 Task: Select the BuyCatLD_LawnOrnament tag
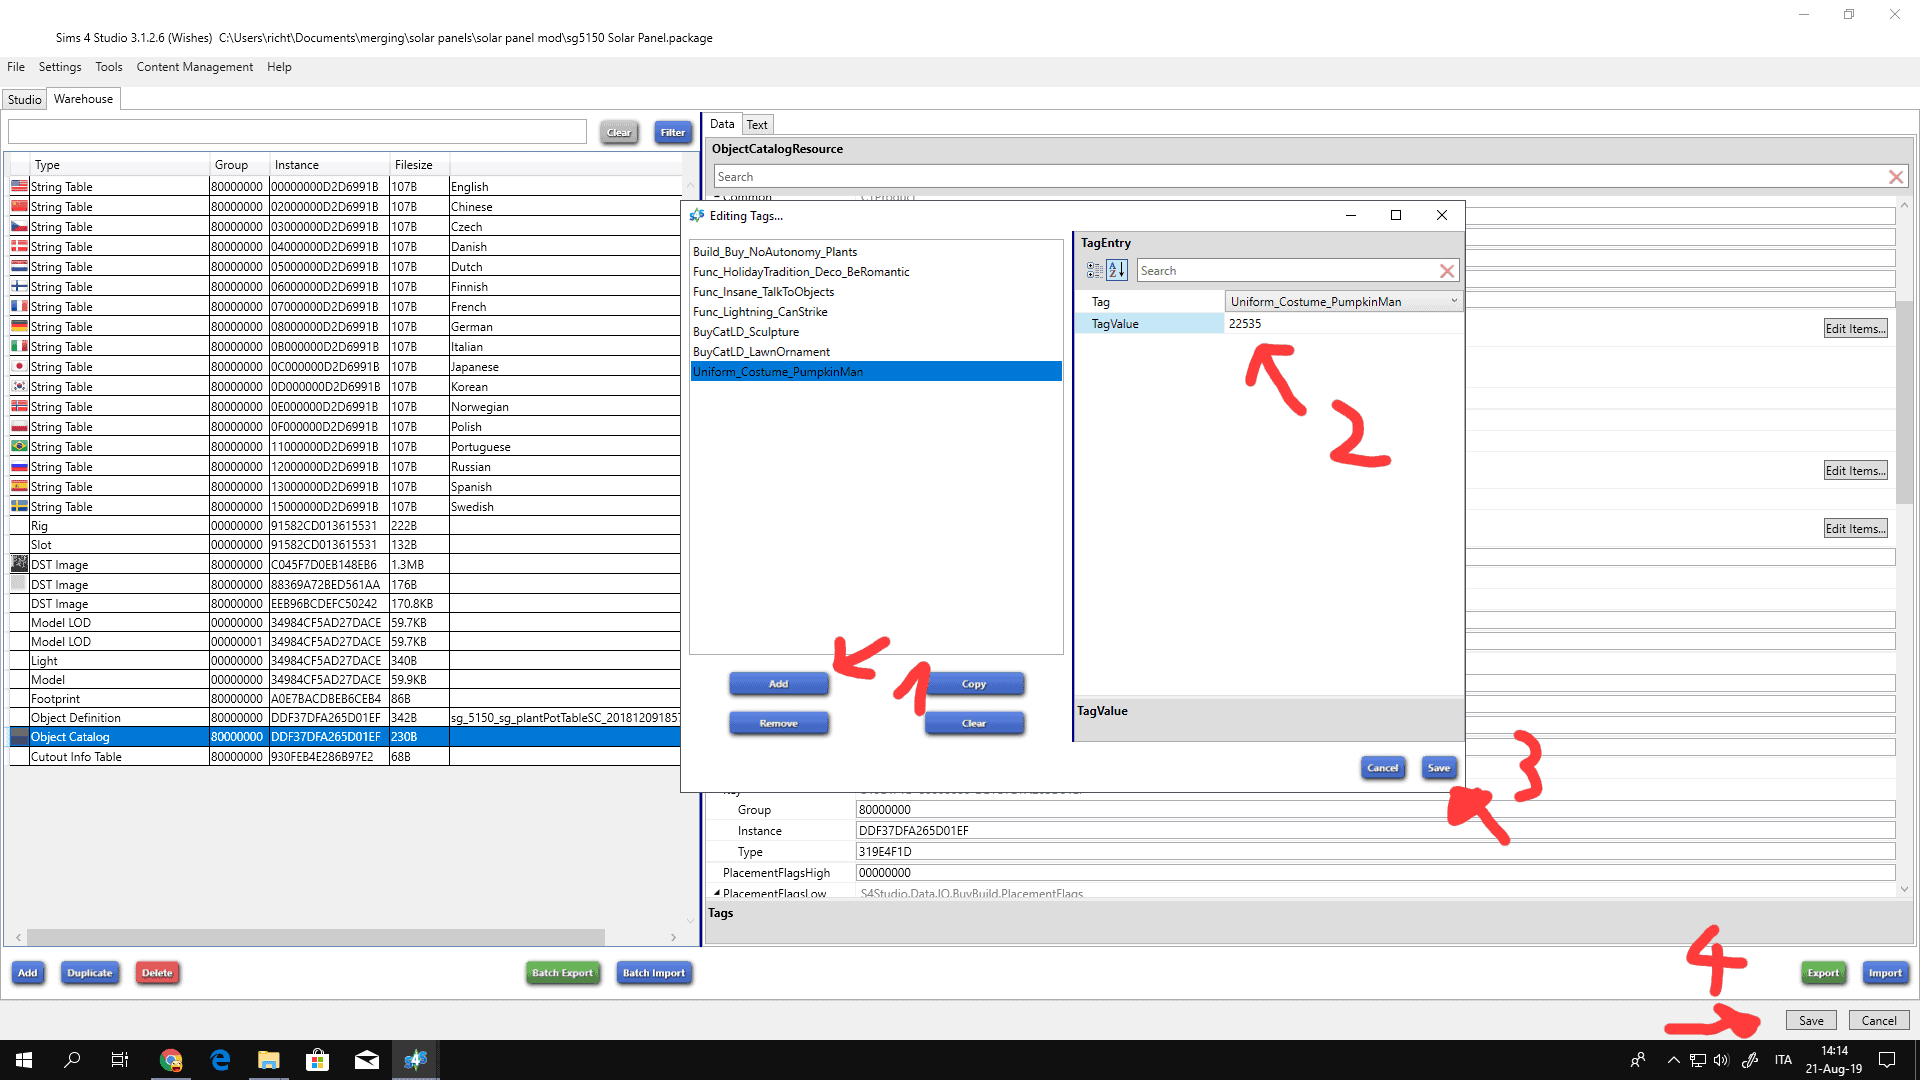(x=761, y=352)
